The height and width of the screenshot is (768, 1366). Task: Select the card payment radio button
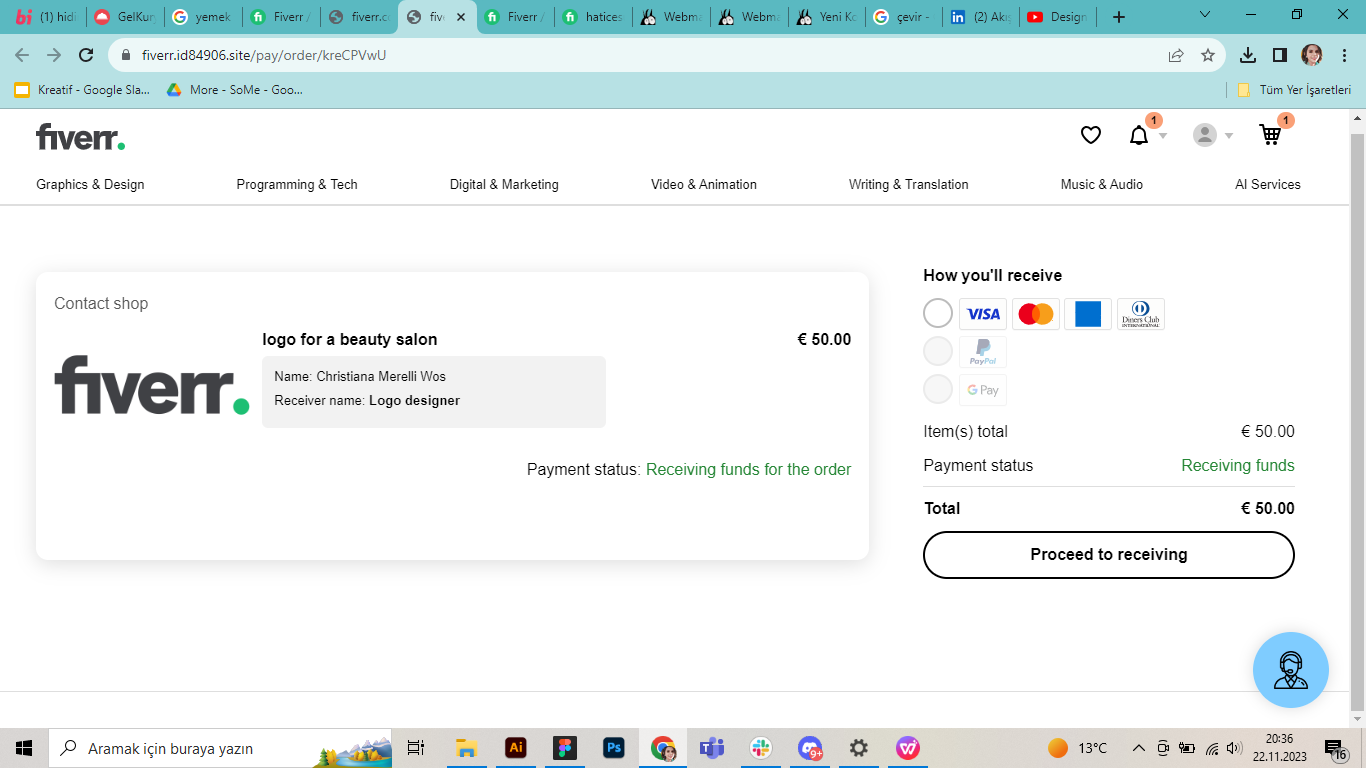(x=938, y=314)
